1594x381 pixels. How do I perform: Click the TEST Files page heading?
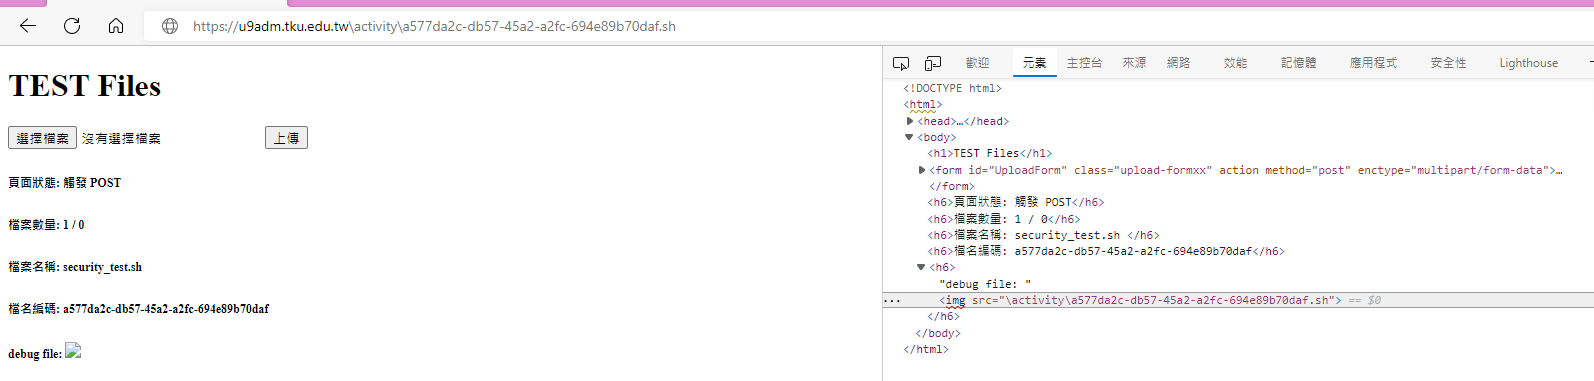[x=85, y=86]
